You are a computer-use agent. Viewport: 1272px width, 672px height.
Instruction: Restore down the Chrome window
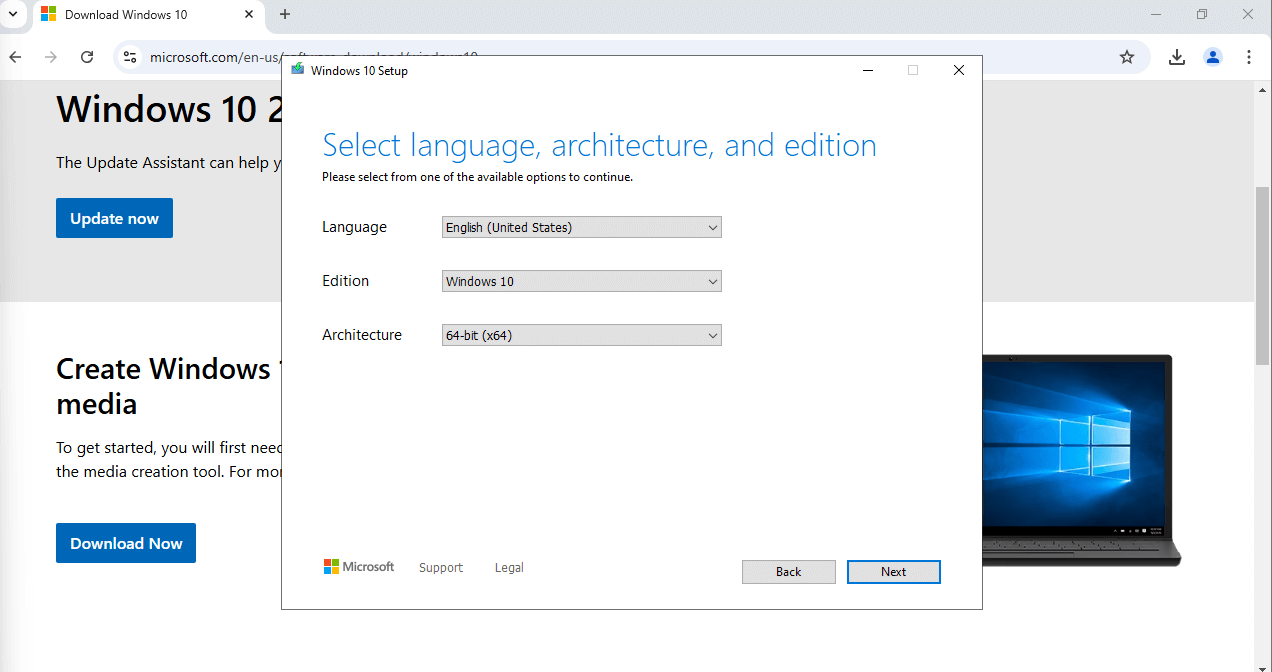1202,14
